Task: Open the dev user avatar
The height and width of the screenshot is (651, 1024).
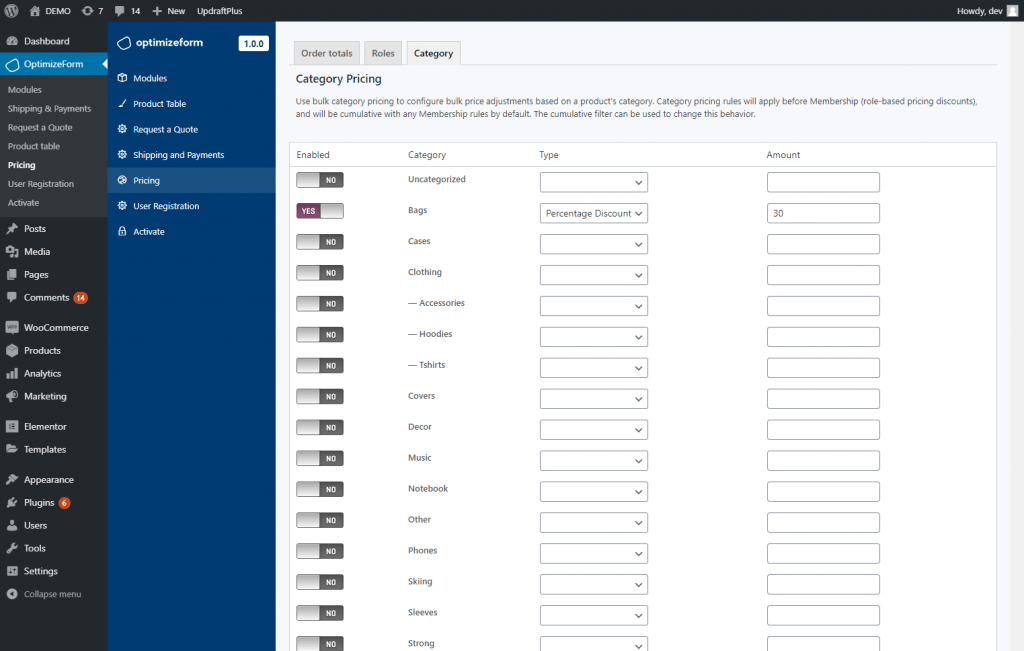Action: [x=1012, y=10]
